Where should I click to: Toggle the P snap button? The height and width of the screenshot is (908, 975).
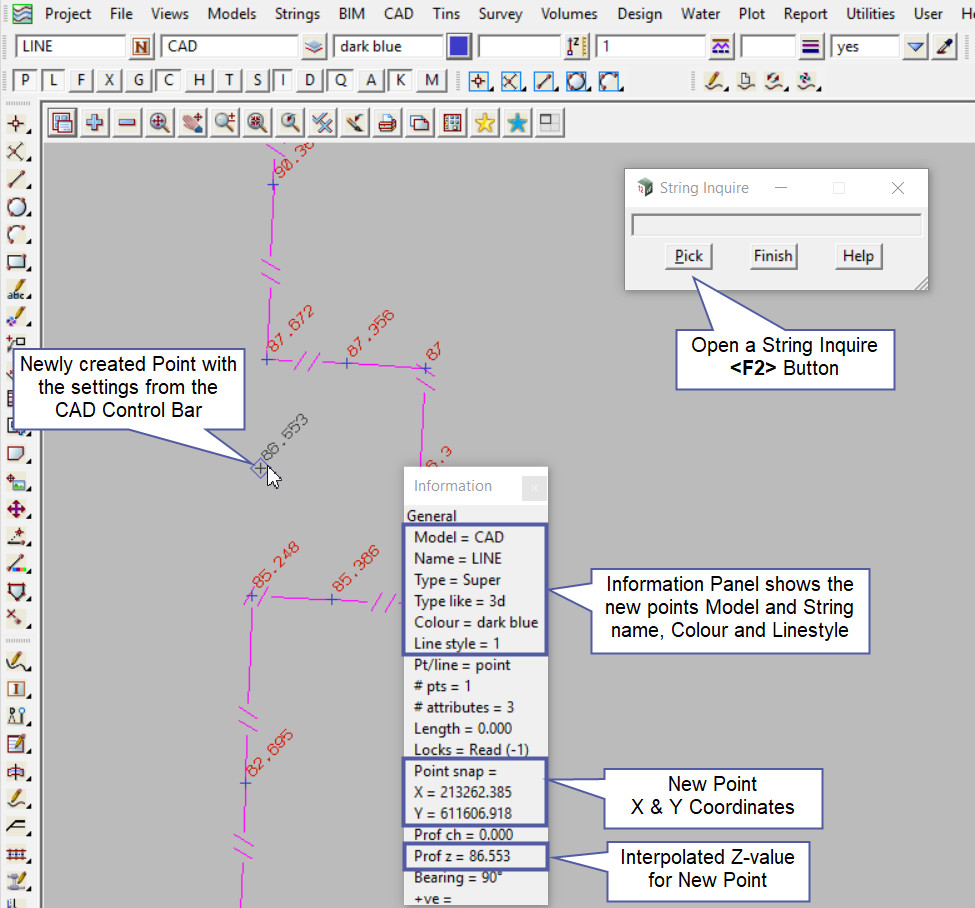coord(25,81)
